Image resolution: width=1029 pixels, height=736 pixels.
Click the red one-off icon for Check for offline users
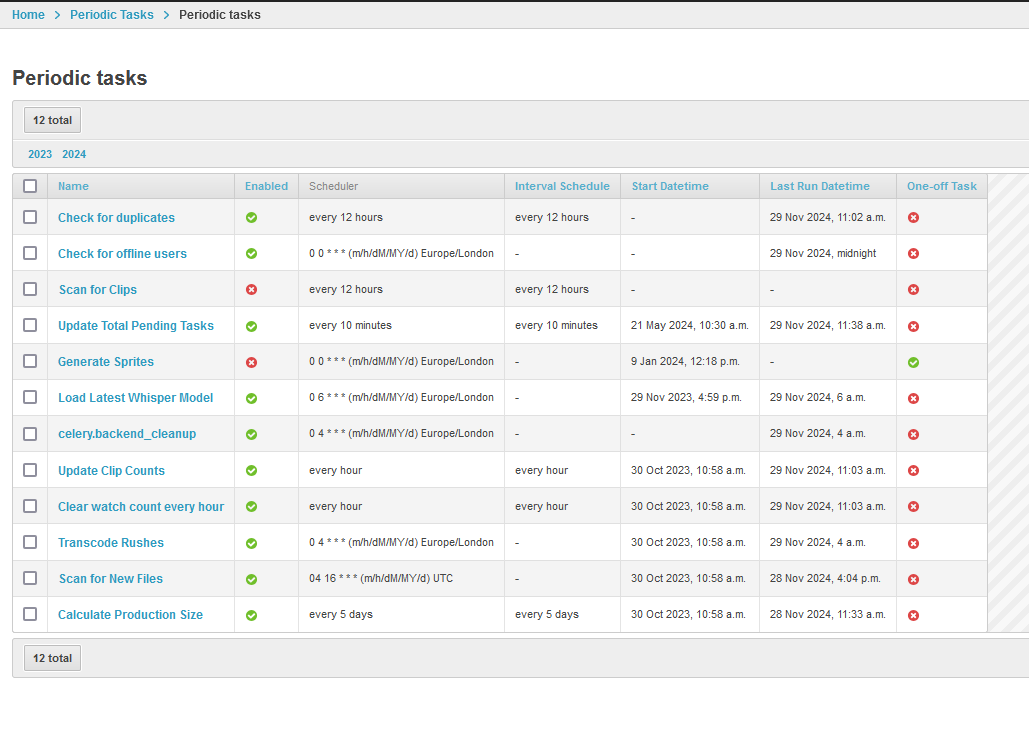[913, 254]
